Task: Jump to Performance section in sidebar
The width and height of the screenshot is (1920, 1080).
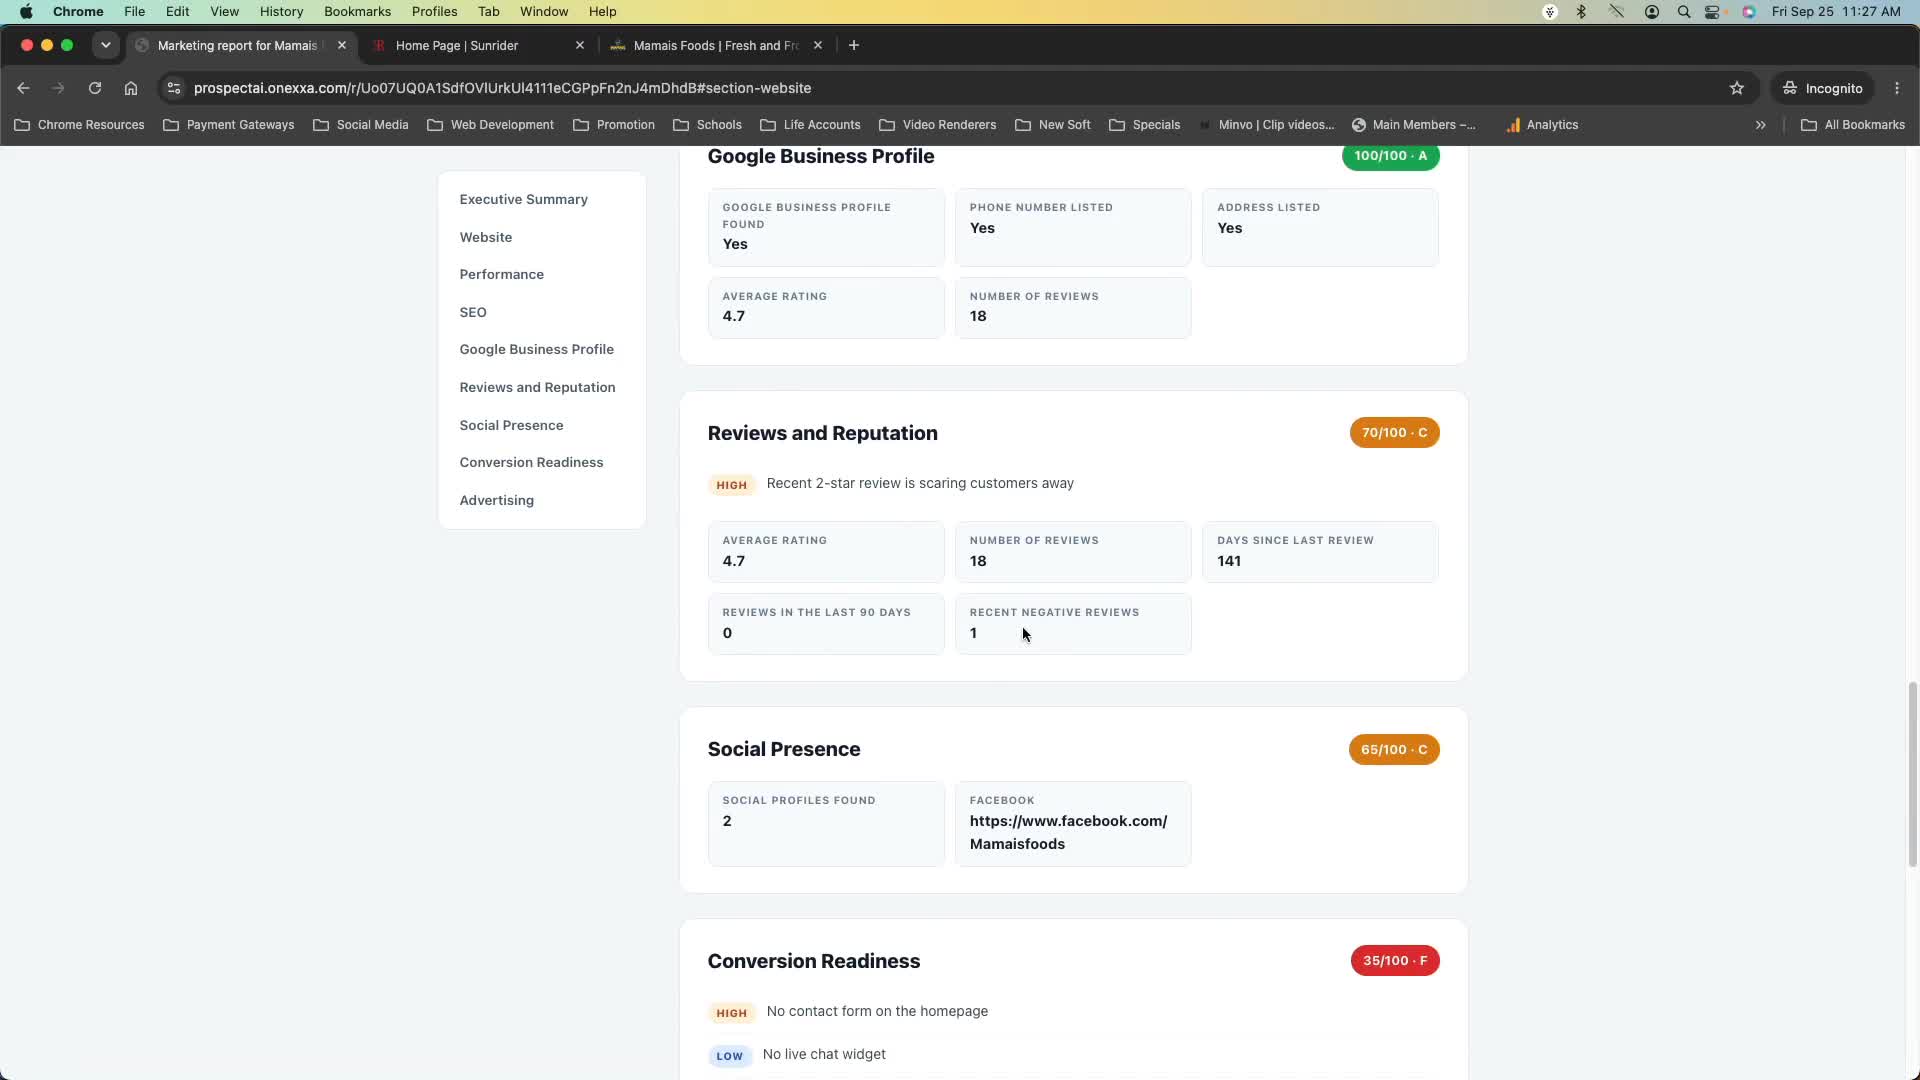Action: pyautogui.click(x=501, y=274)
